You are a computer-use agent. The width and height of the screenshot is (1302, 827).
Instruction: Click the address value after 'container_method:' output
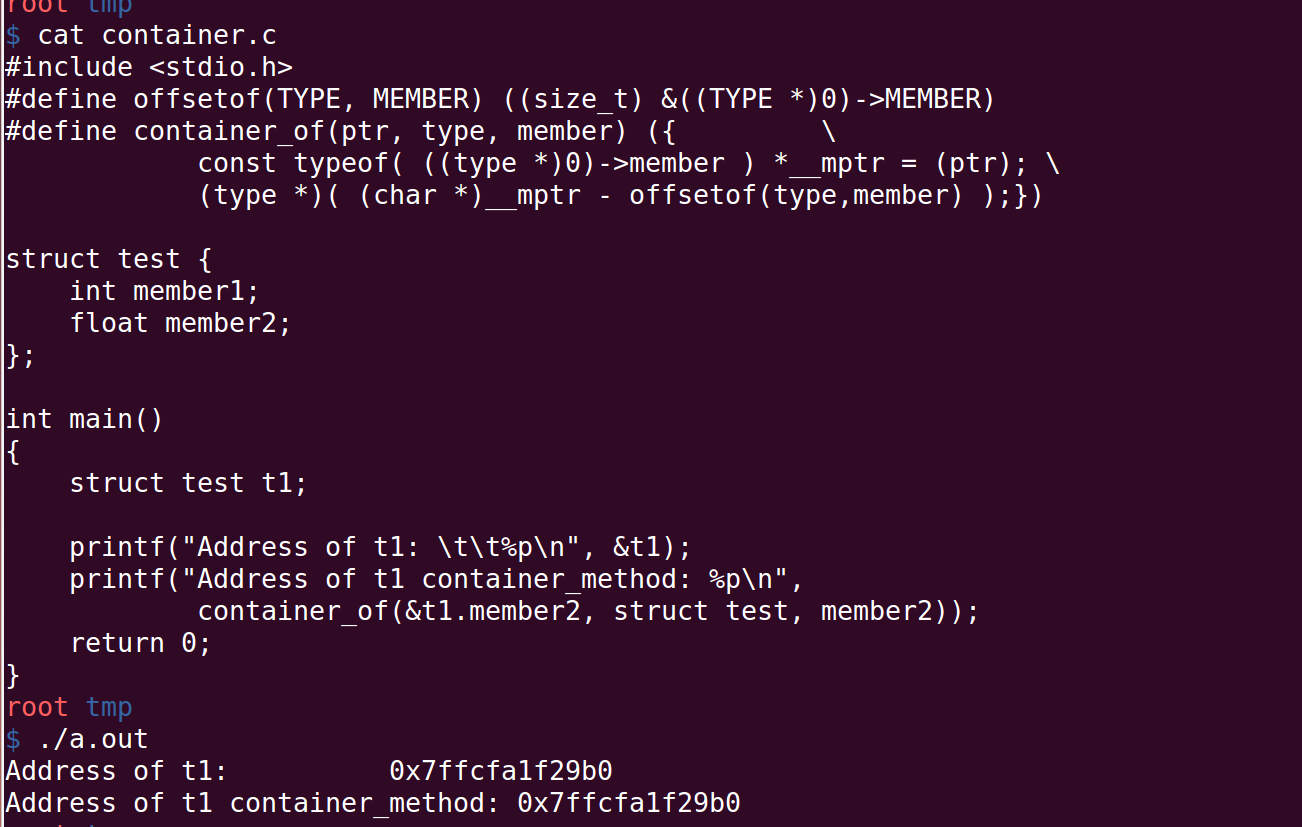click(628, 803)
